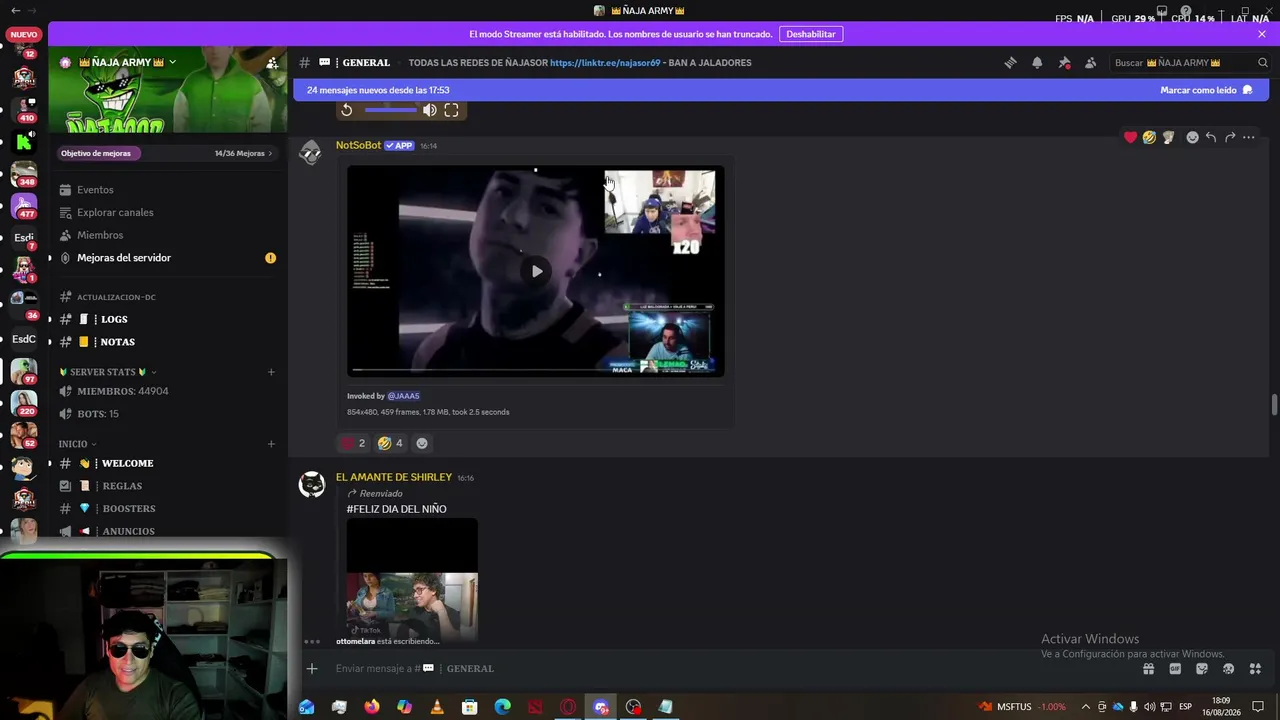Screen dimensions: 1280x720
Task: Open the server with 477 unread badge
Action: (24, 205)
